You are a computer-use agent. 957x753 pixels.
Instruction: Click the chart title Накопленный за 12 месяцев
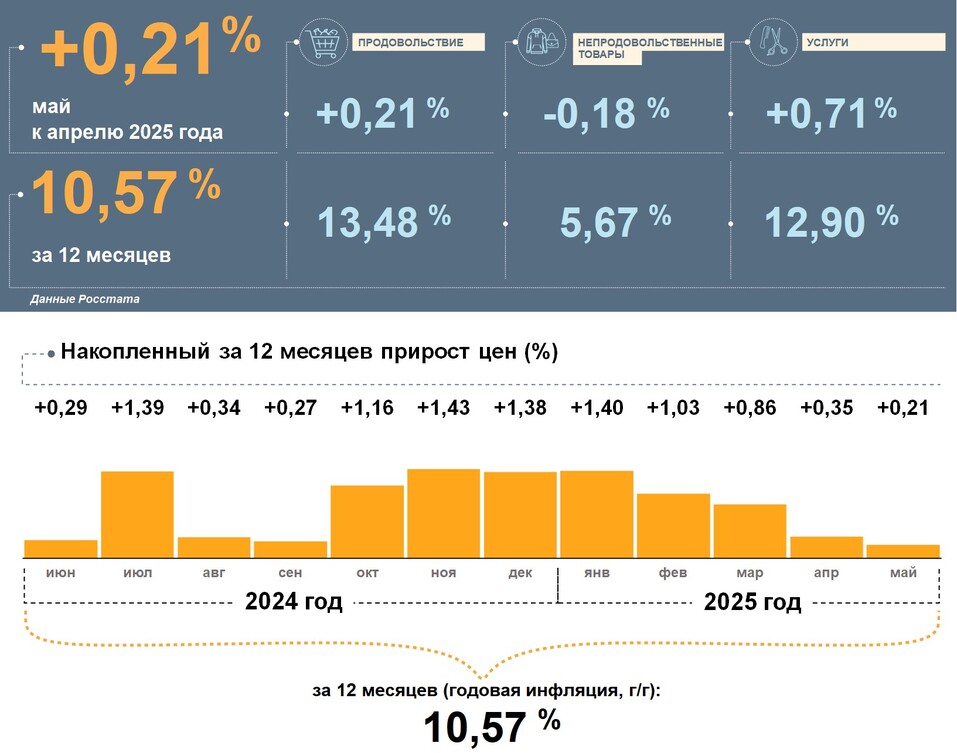309,352
